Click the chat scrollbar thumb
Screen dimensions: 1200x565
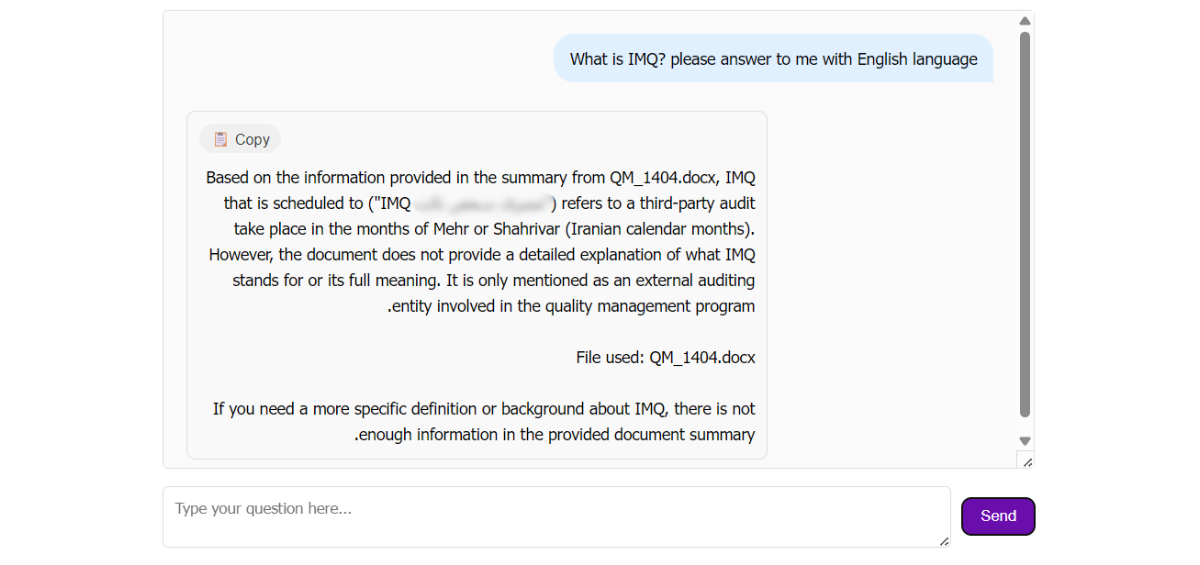[x=1024, y=220]
